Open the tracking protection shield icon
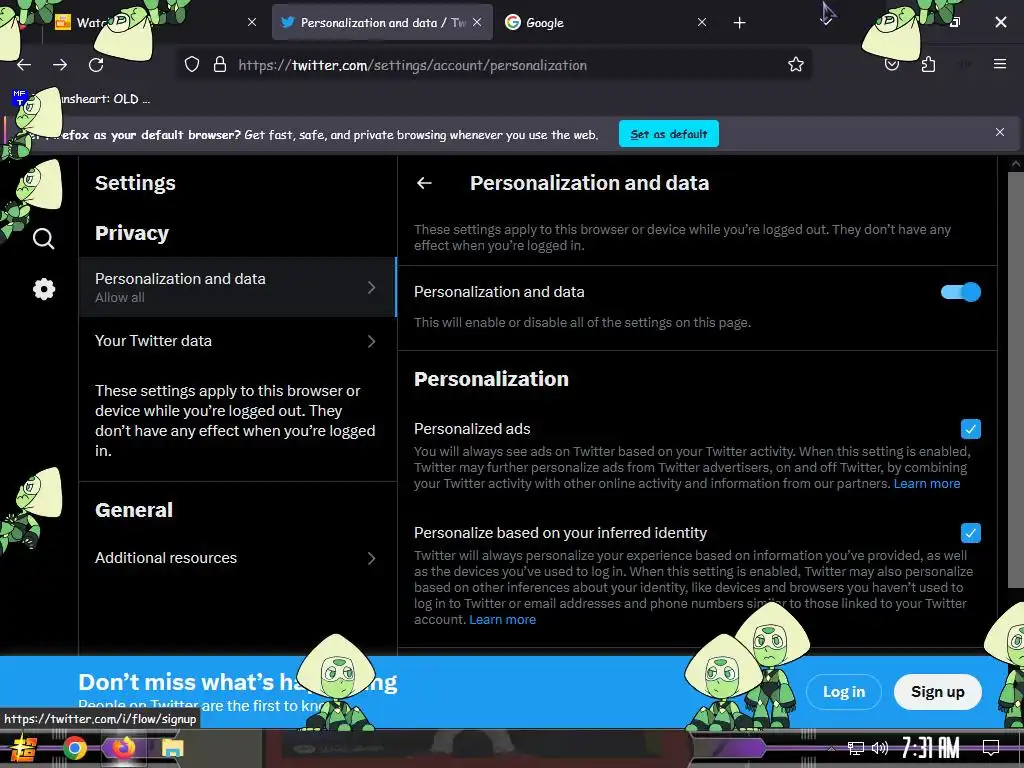This screenshot has width=1024, height=768. click(191, 64)
